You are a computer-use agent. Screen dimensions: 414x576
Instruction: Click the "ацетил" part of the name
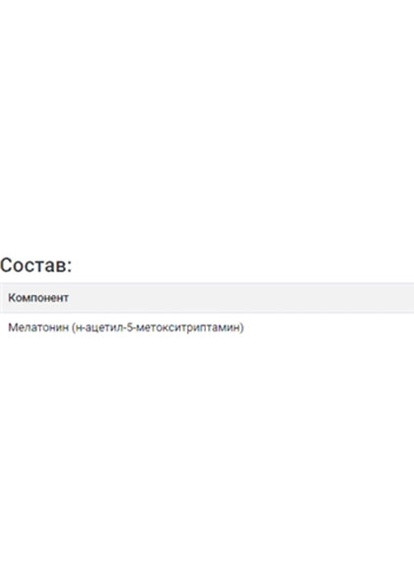click(101, 327)
